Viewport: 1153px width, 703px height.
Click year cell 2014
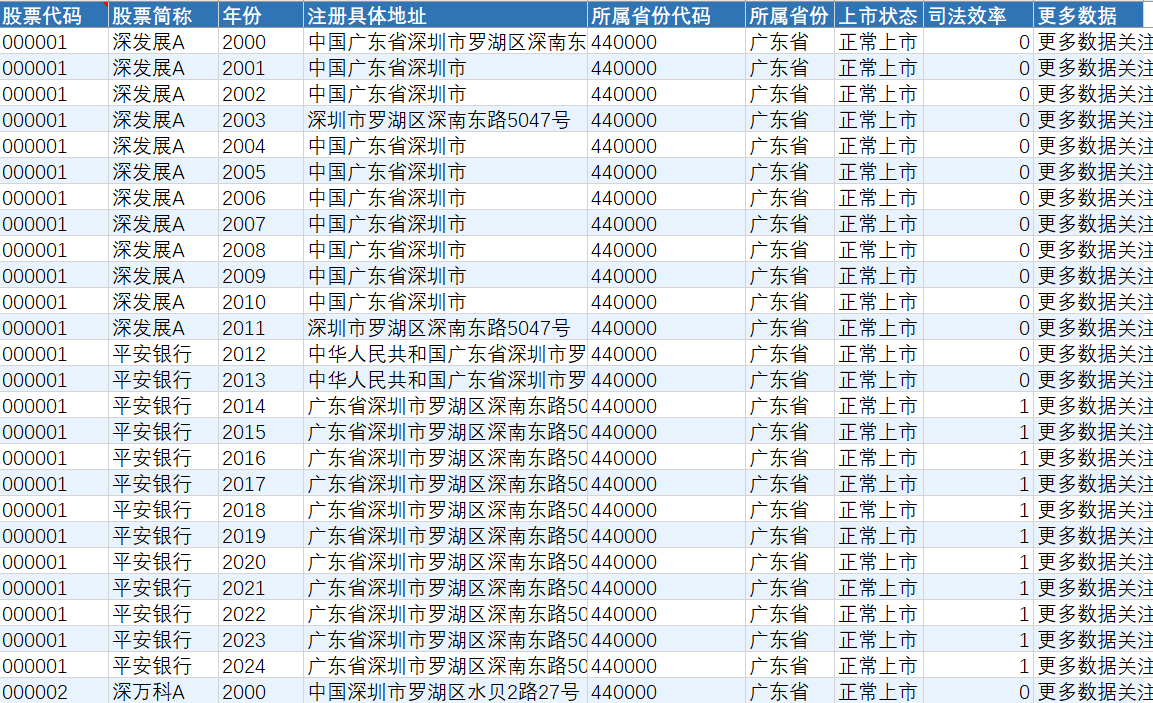260,406
